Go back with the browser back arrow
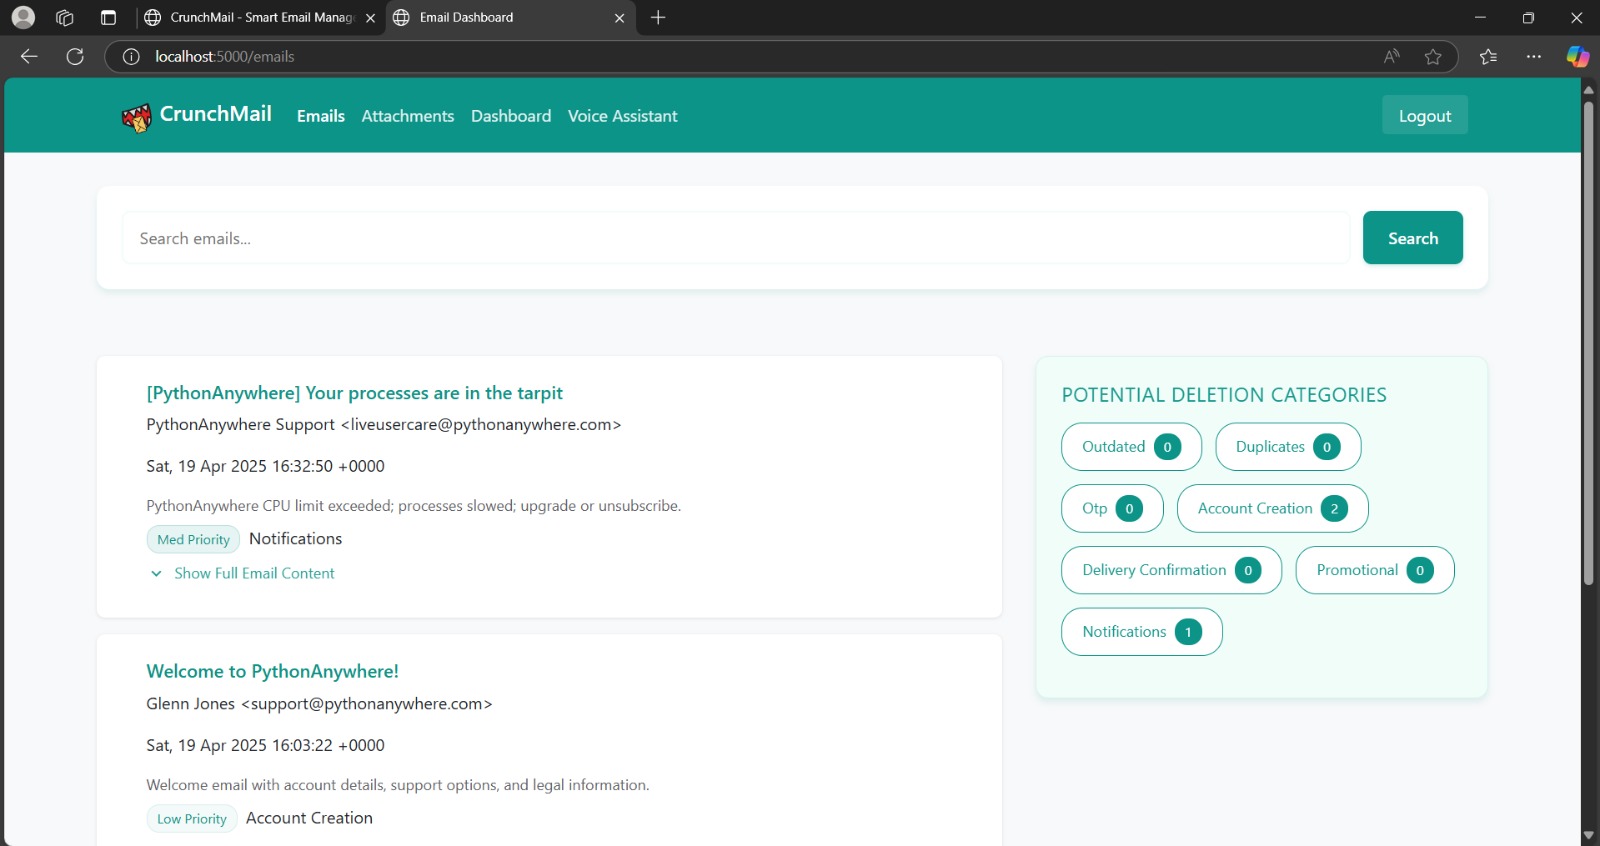1600x846 pixels. [x=29, y=56]
